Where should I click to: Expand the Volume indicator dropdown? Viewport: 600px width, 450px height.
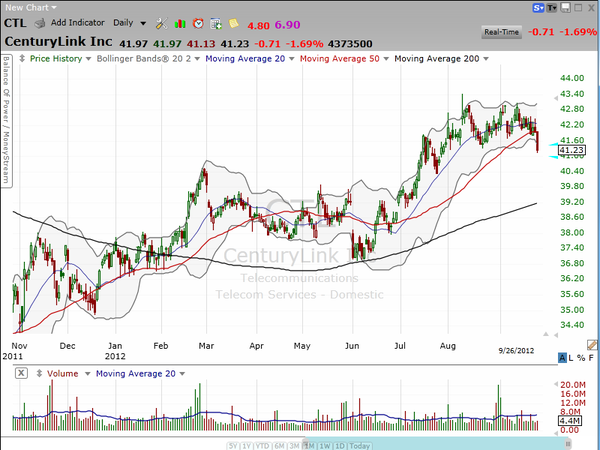pyautogui.click(x=88, y=374)
